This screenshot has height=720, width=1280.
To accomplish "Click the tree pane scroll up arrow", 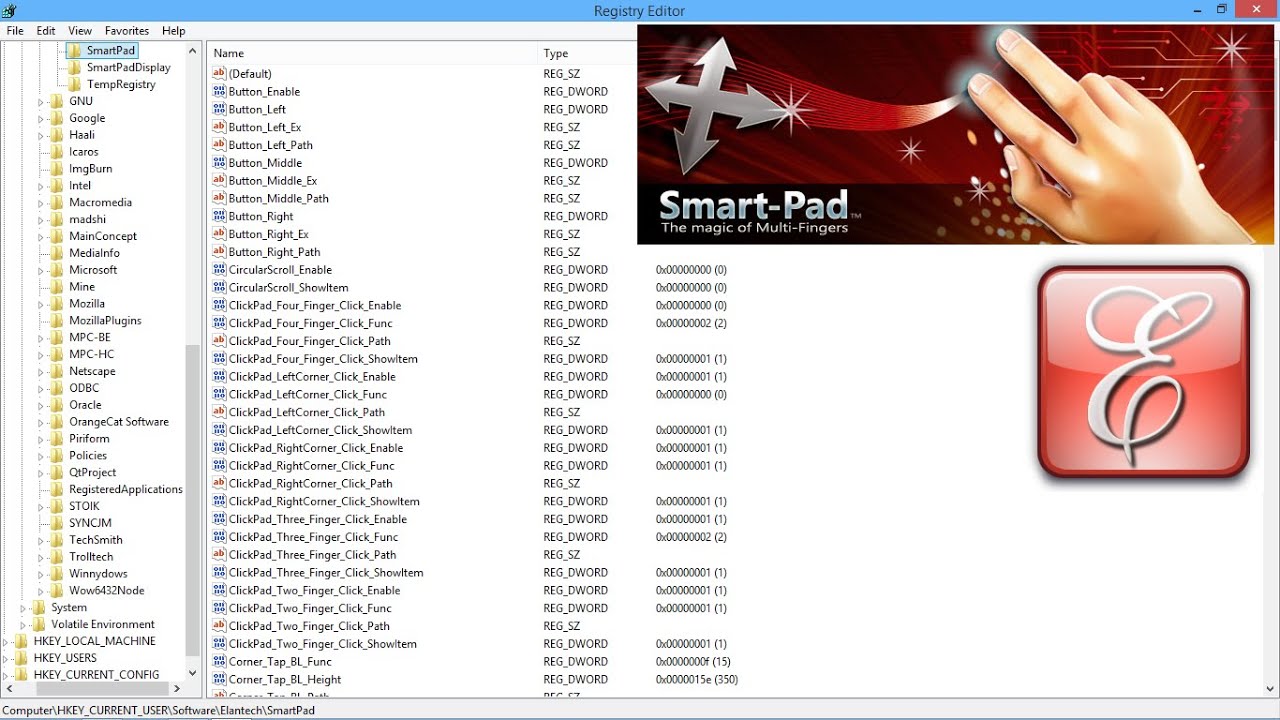I will point(193,50).
